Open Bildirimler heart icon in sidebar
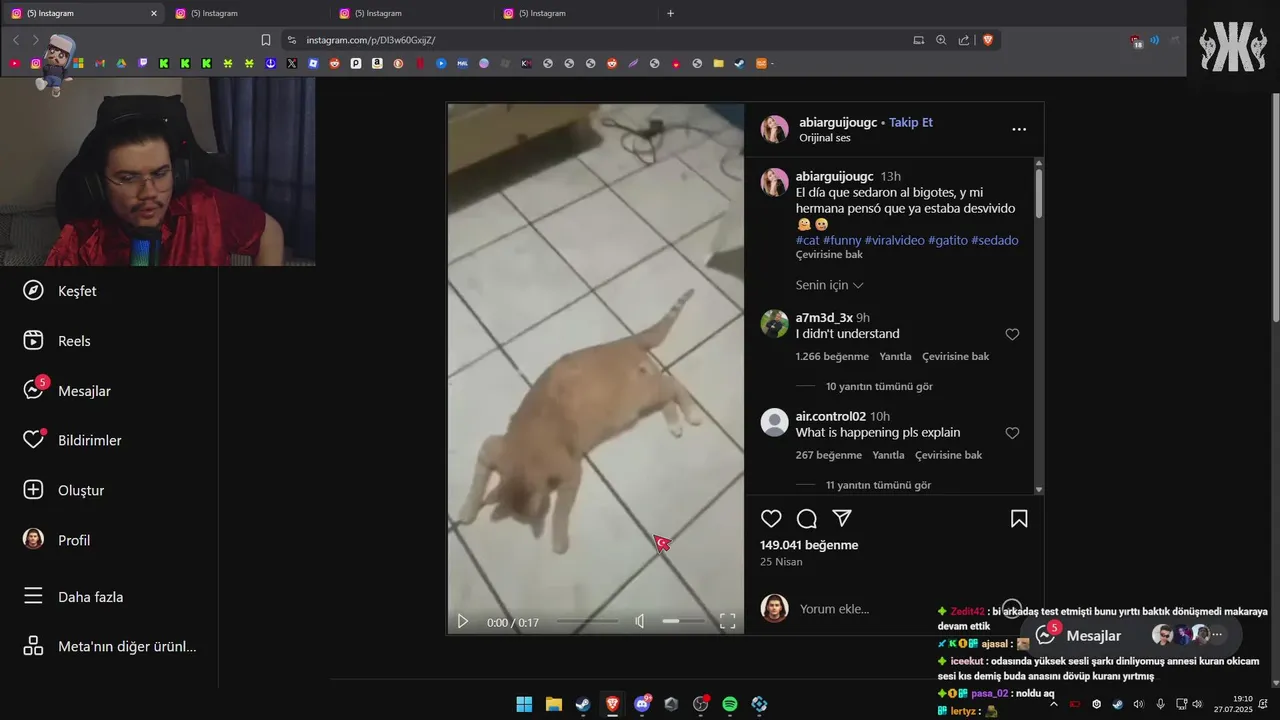 pyautogui.click(x=33, y=440)
